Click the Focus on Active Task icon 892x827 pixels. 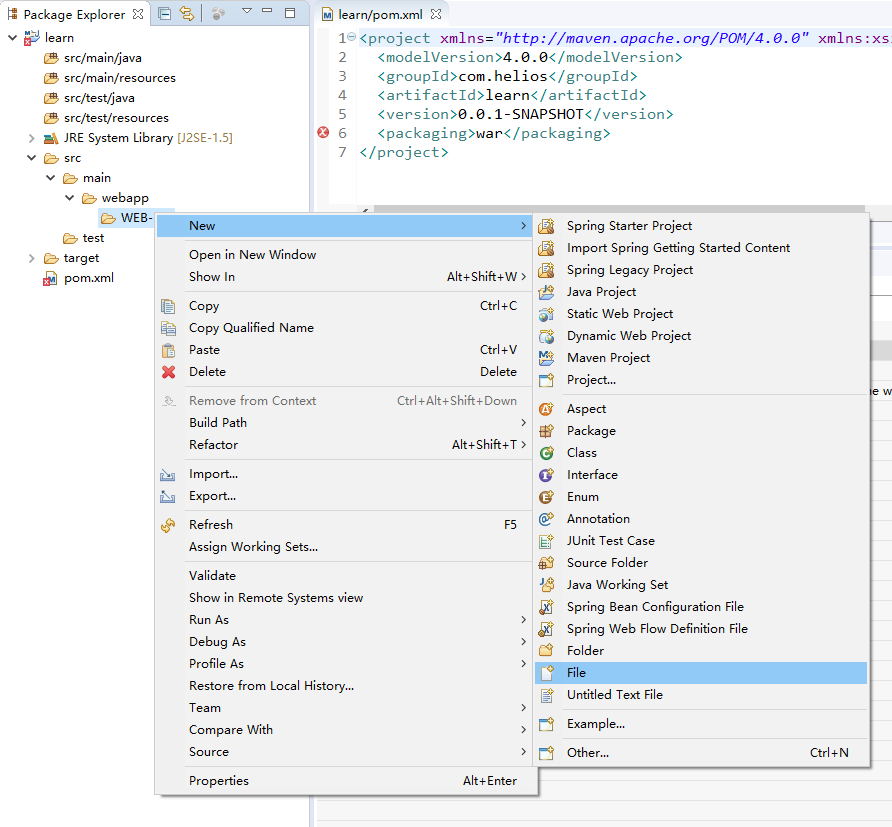pos(218,14)
